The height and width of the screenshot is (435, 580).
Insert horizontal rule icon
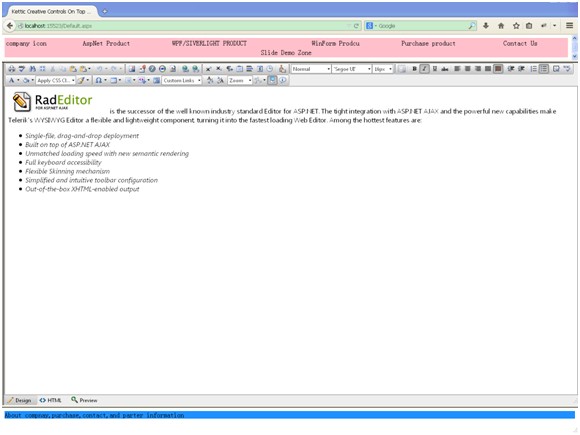[x=249, y=69]
